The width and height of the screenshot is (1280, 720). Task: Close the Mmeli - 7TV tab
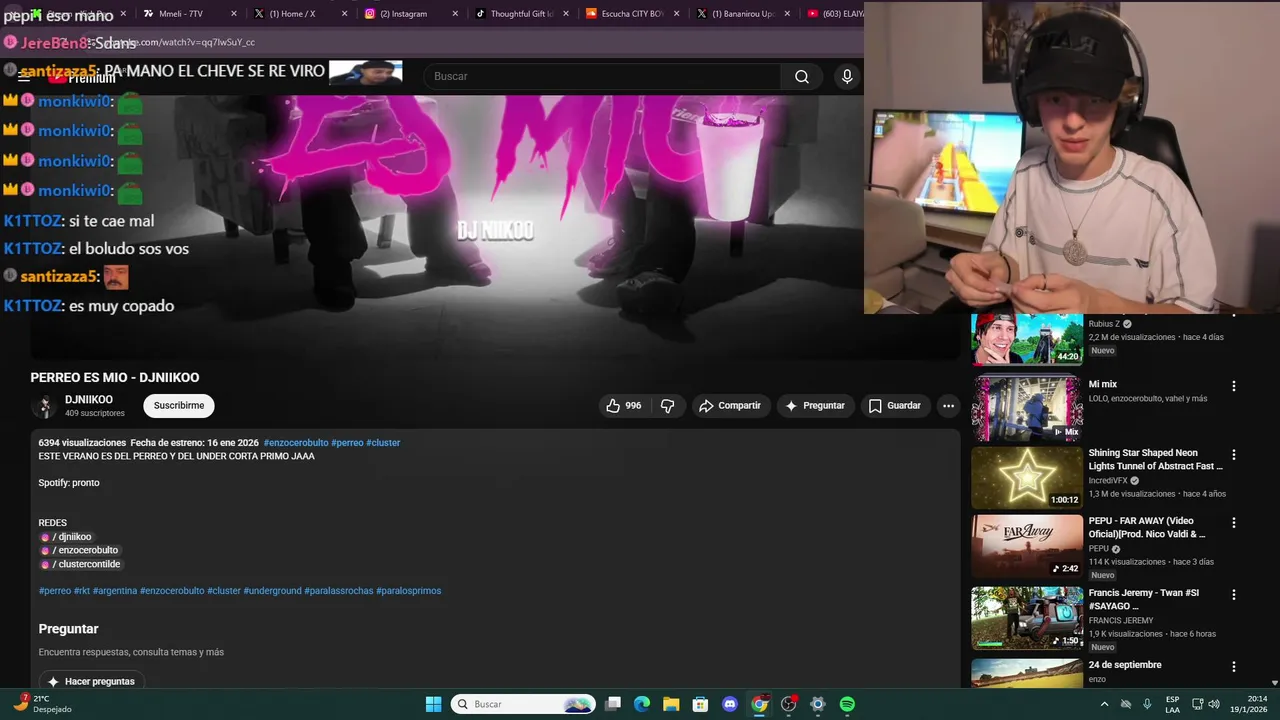click(234, 14)
